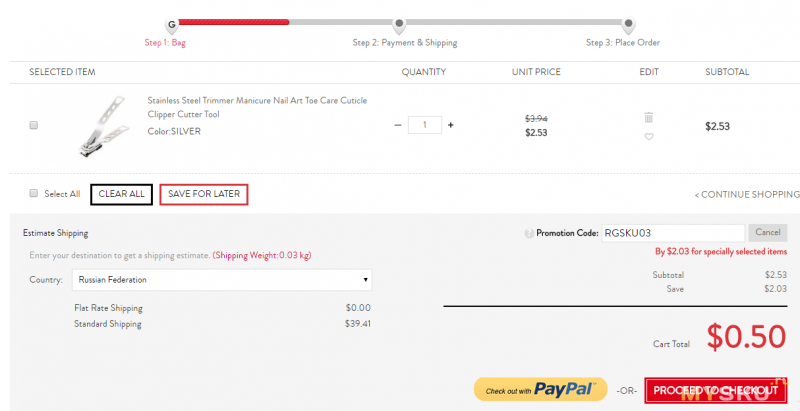Image resolution: width=800 pixels, height=411 pixels.
Task: Check the Select All checkbox
Action: pos(34,193)
